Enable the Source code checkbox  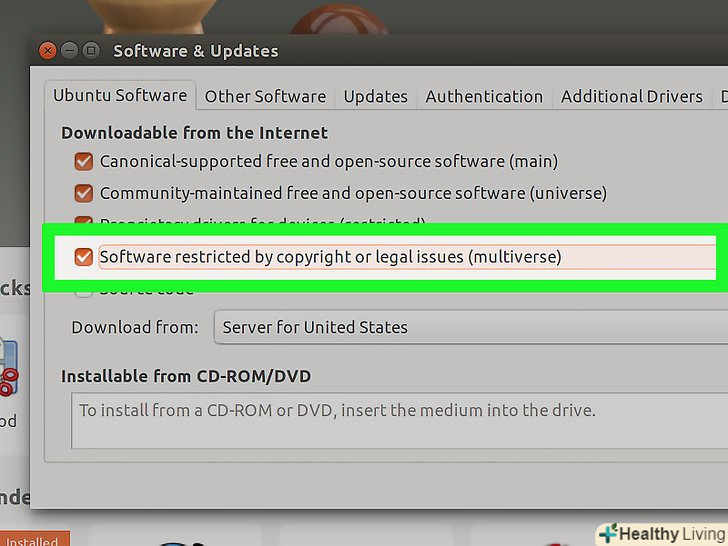[x=83, y=291]
